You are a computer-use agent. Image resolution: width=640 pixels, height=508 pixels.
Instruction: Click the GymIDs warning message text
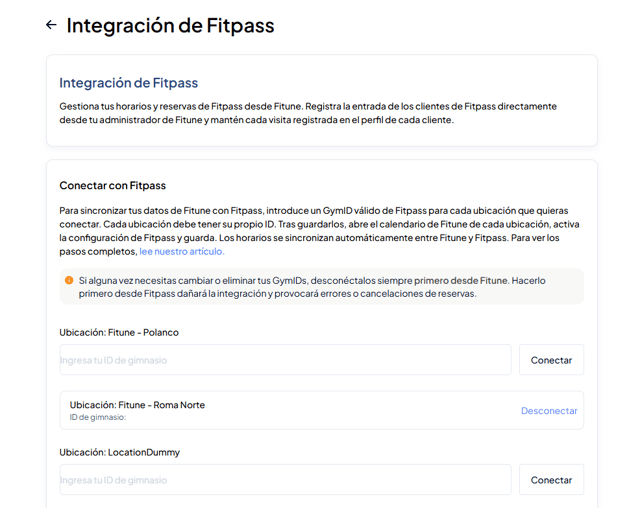(312, 287)
